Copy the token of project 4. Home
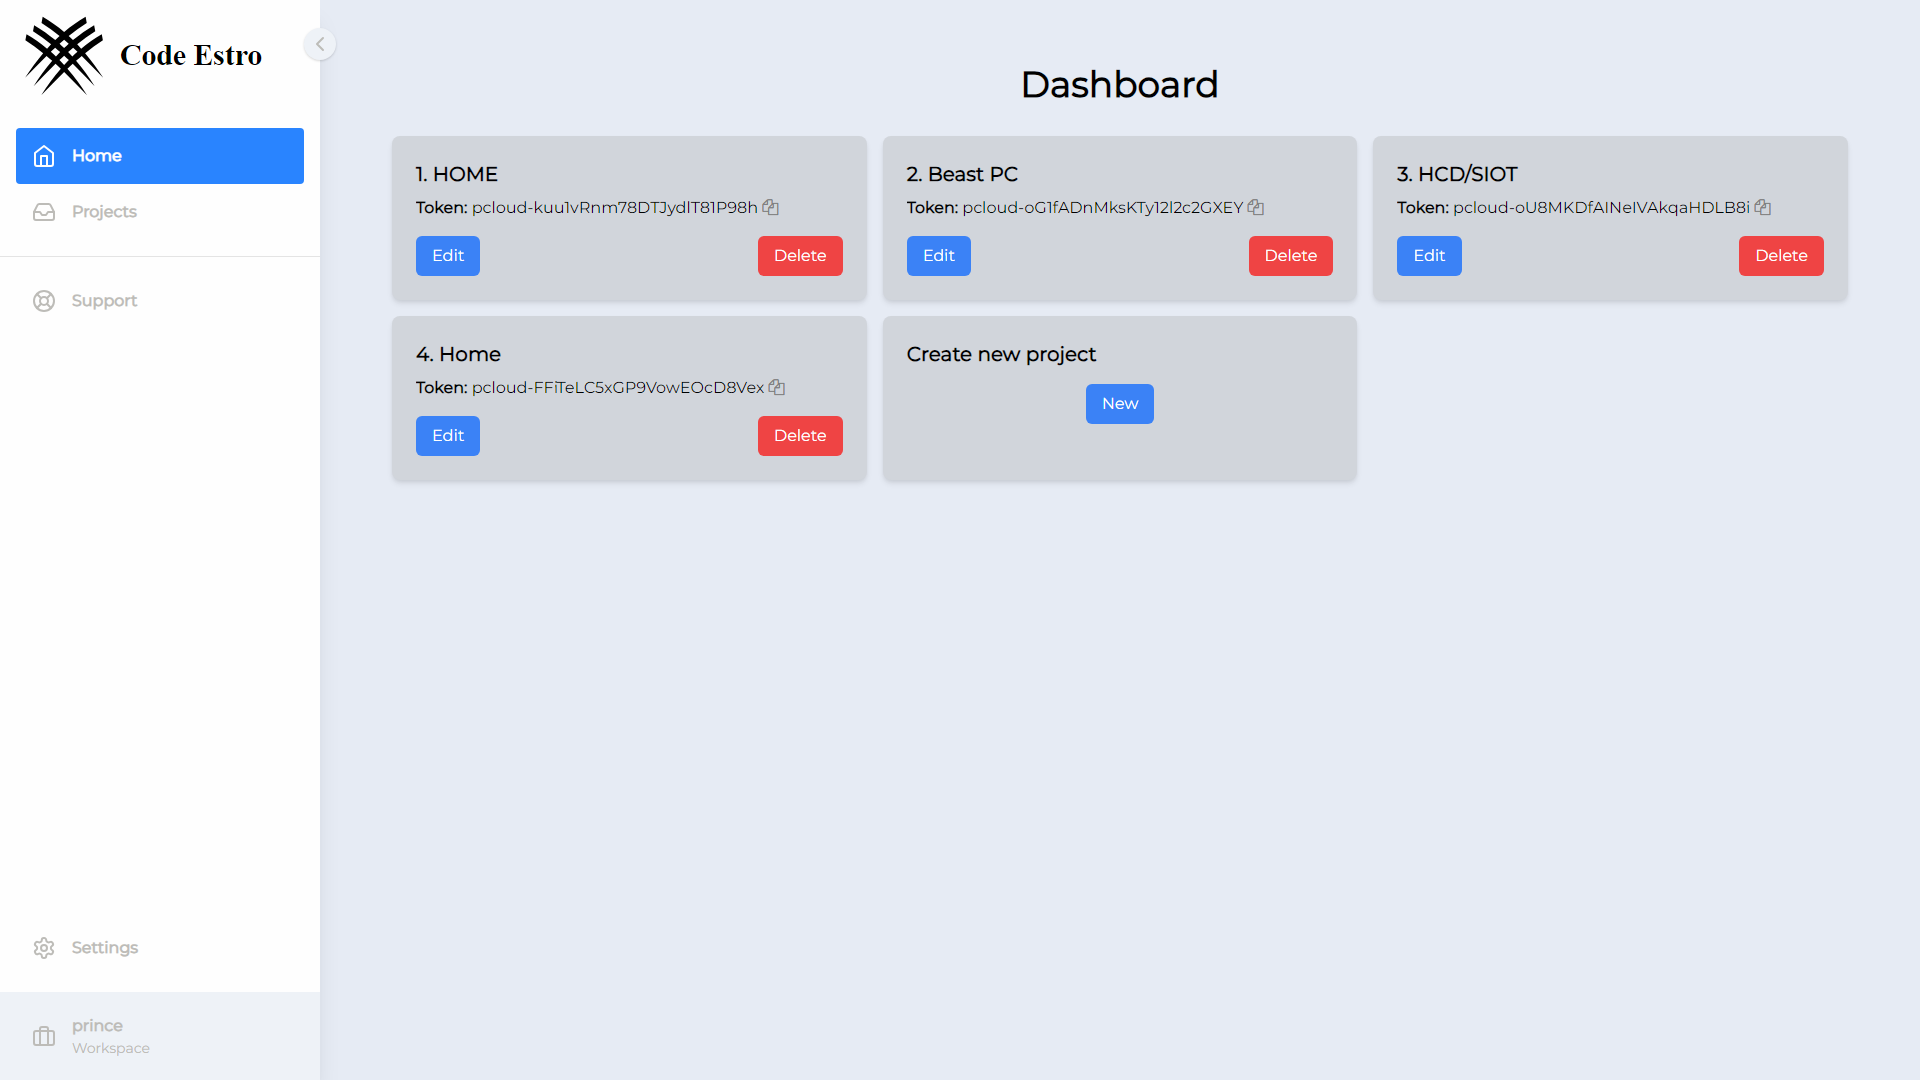 tap(777, 387)
